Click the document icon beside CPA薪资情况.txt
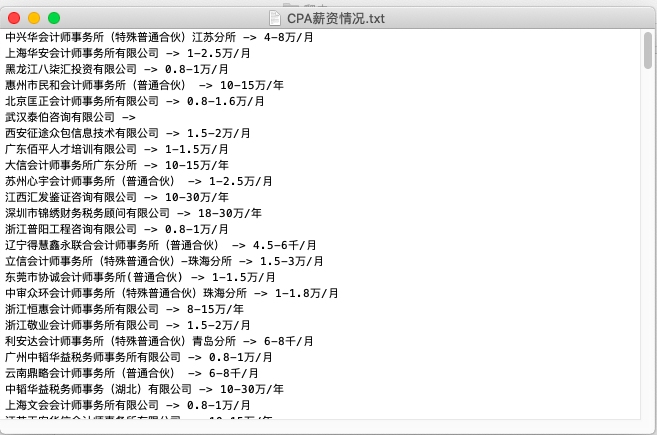Screen dimensions: 657x435 (x=274, y=18)
